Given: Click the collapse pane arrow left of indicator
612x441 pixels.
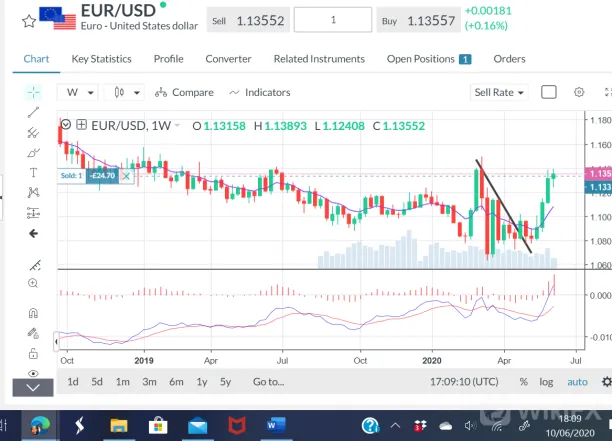Looking at the screenshot, I should click(56, 341).
